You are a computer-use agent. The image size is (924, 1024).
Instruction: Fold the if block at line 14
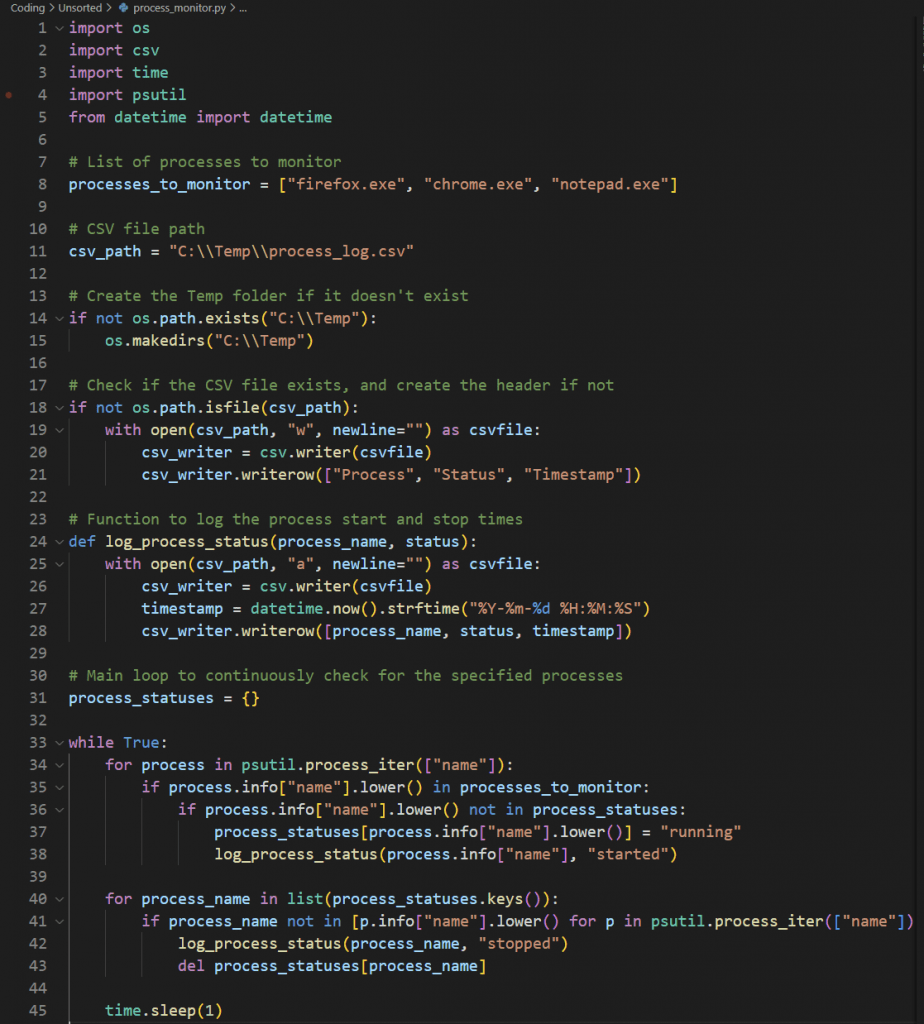[x=59, y=319]
